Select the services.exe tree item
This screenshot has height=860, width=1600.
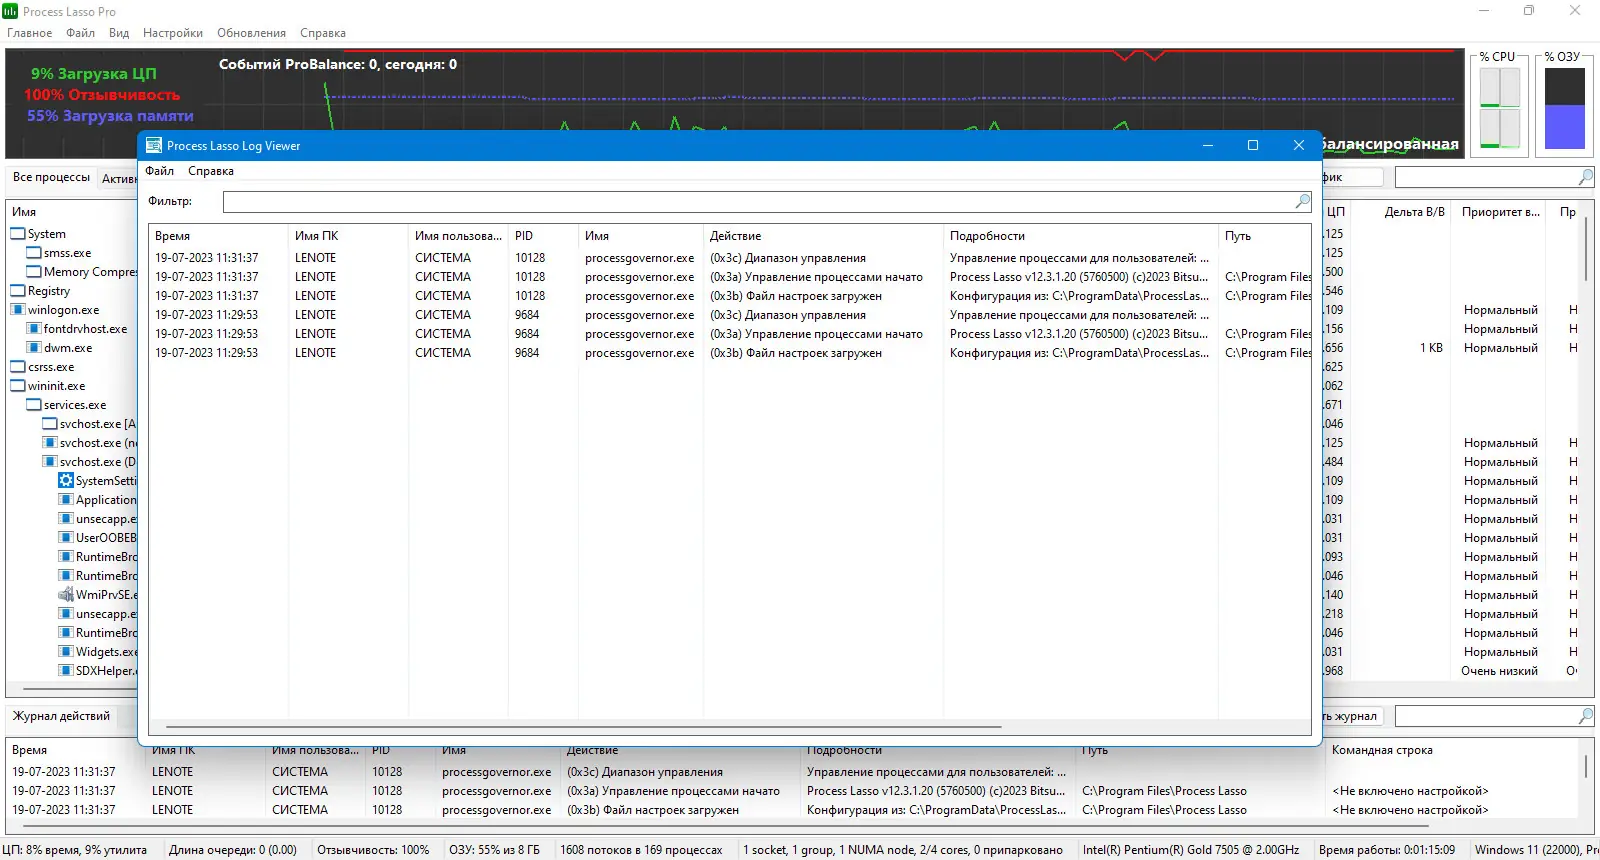[75, 405]
